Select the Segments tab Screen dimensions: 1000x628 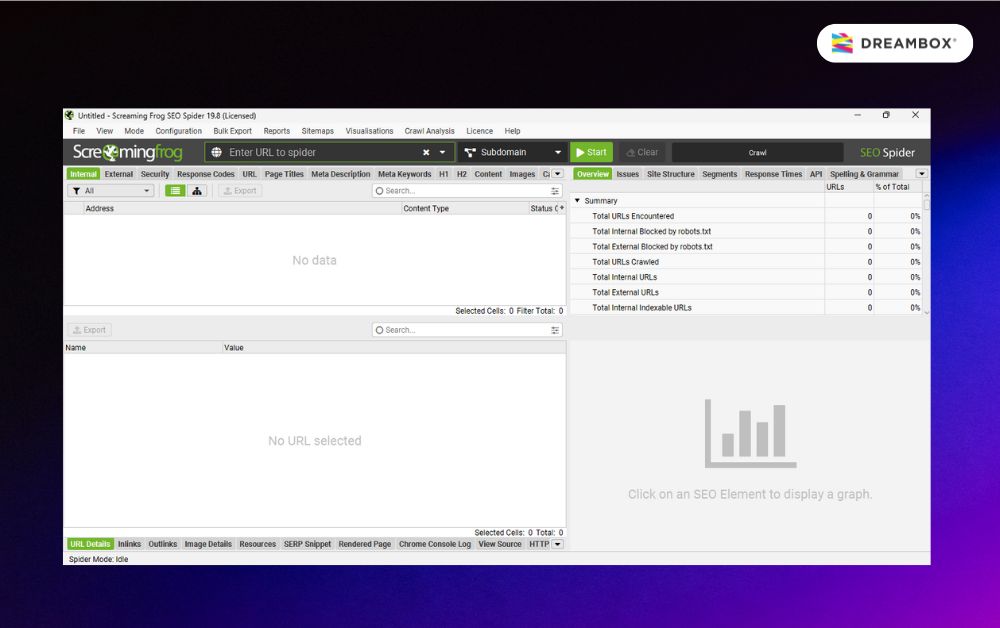[719, 174]
